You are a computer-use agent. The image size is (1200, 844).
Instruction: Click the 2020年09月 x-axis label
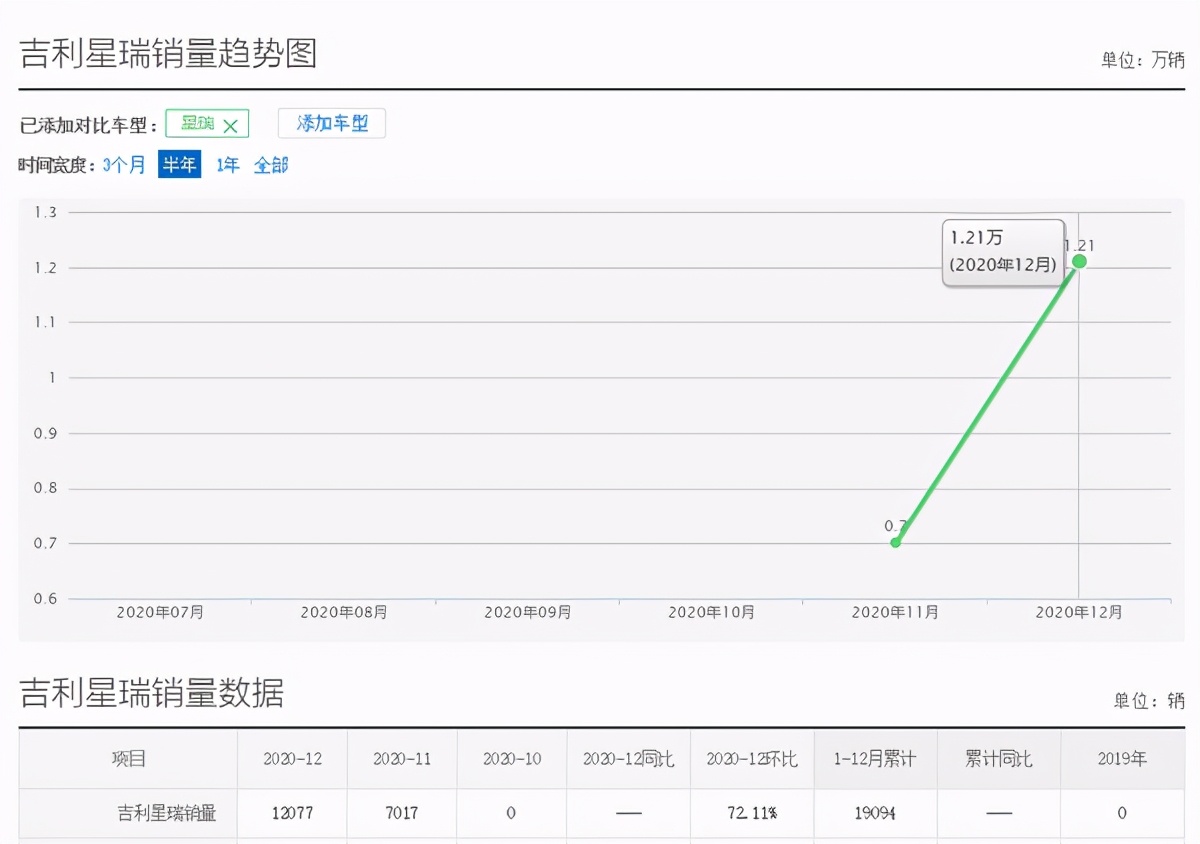click(x=528, y=612)
